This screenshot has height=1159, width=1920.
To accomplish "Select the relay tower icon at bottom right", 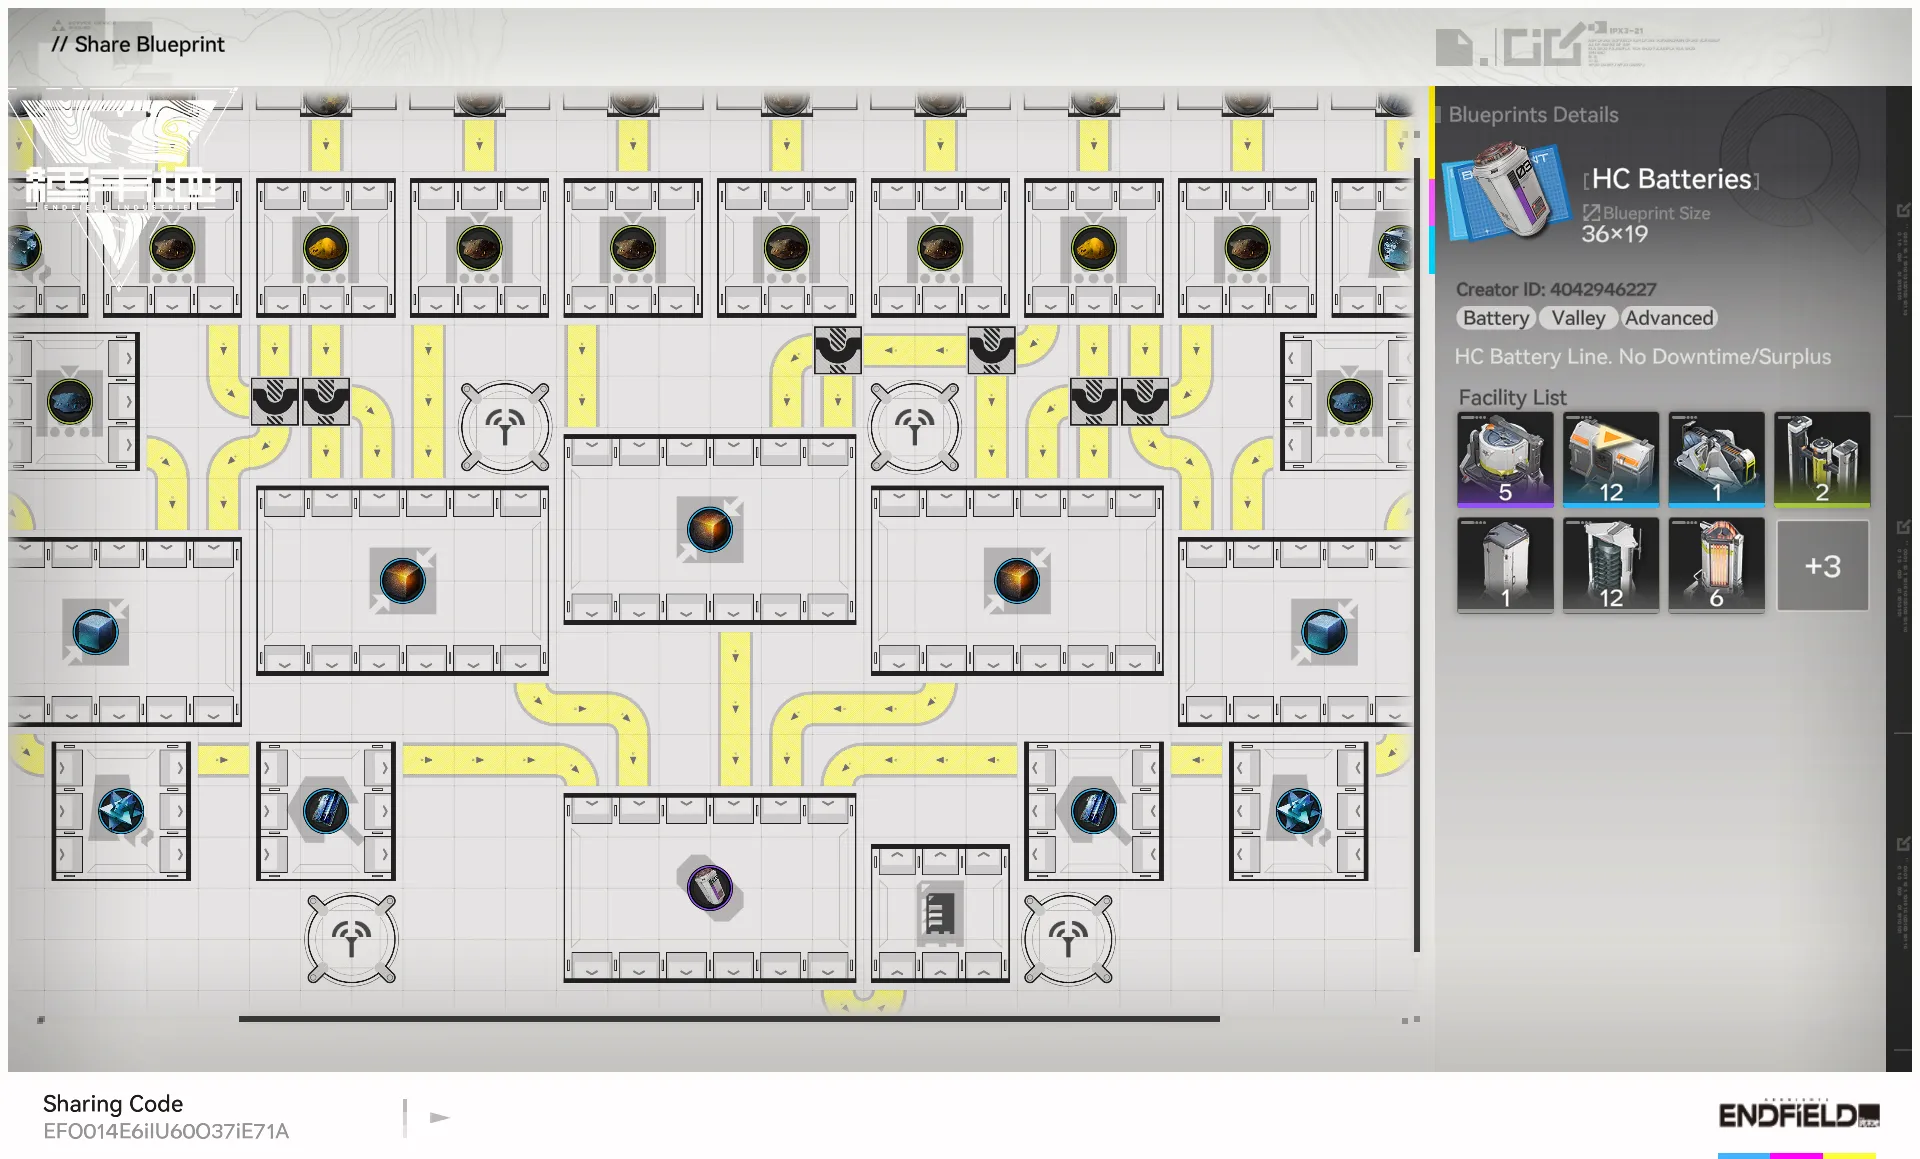I will tap(1068, 939).
